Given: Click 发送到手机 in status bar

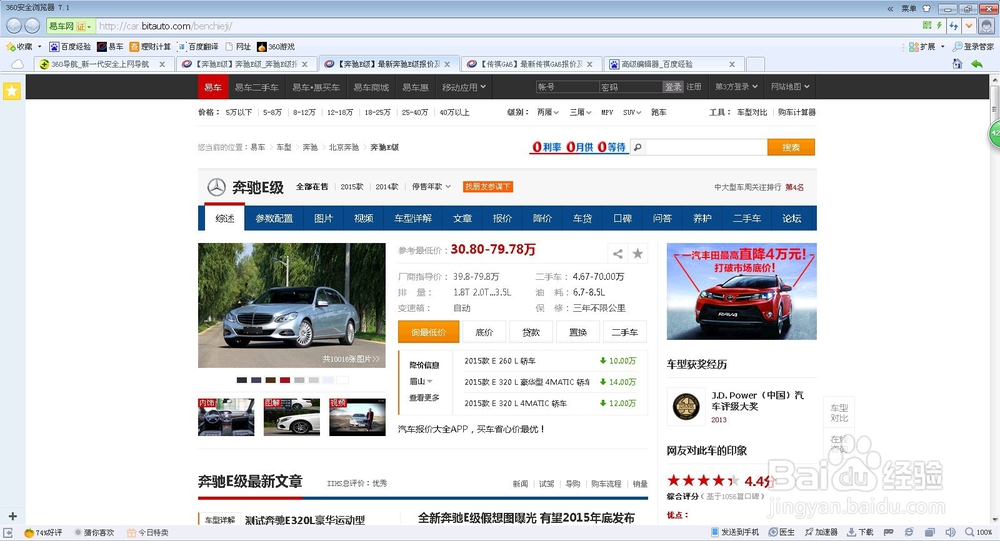Looking at the screenshot, I should coord(735,532).
